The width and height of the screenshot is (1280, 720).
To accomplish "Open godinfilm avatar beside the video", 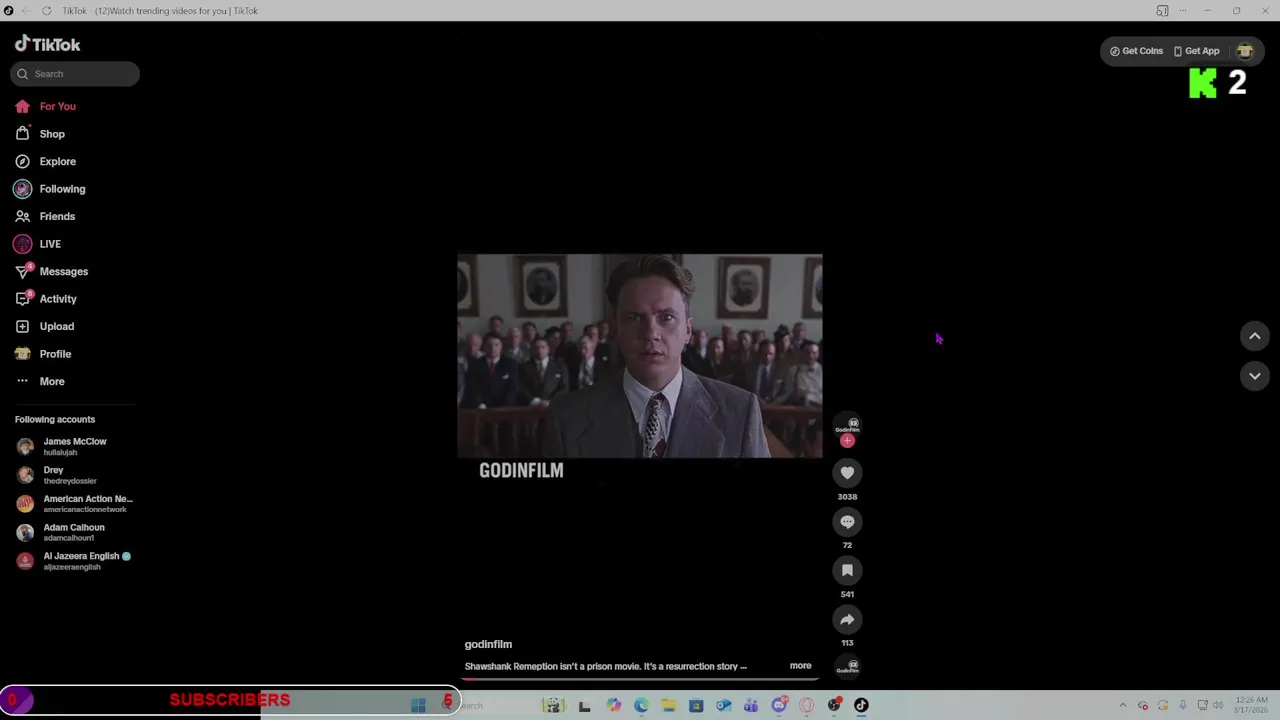I will (847, 425).
